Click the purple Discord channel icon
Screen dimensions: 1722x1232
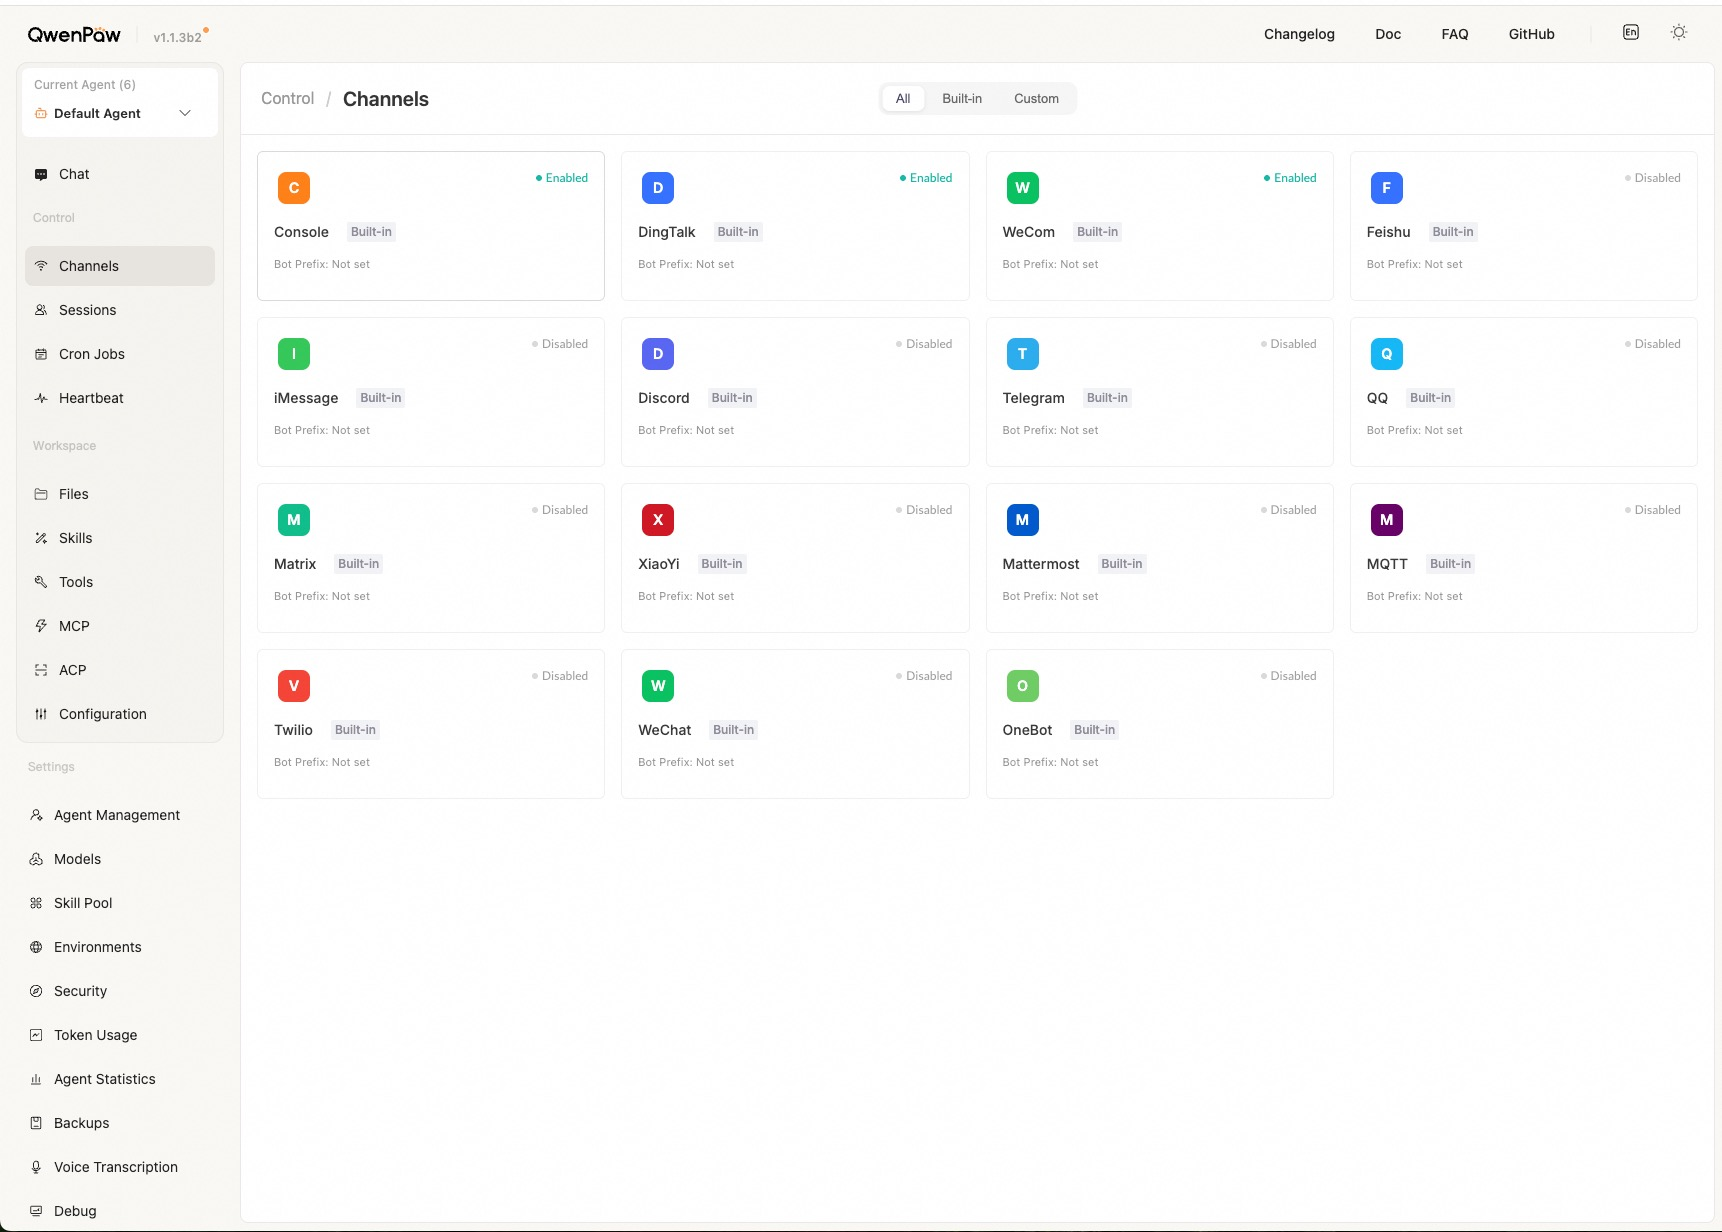click(x=658, y=354)
